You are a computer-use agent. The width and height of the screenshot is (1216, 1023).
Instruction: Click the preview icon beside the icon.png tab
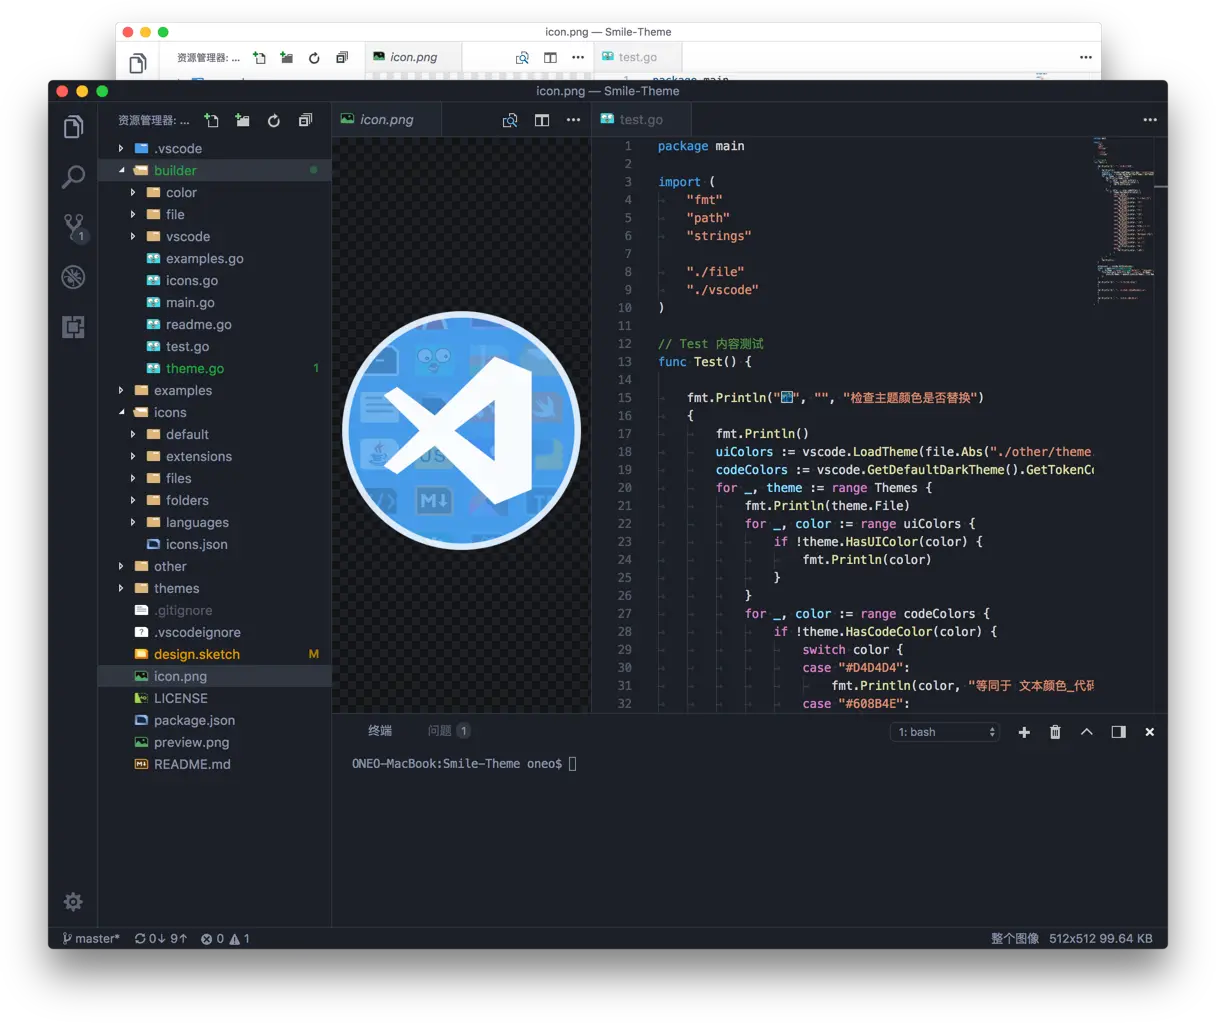tap(510, 120)
